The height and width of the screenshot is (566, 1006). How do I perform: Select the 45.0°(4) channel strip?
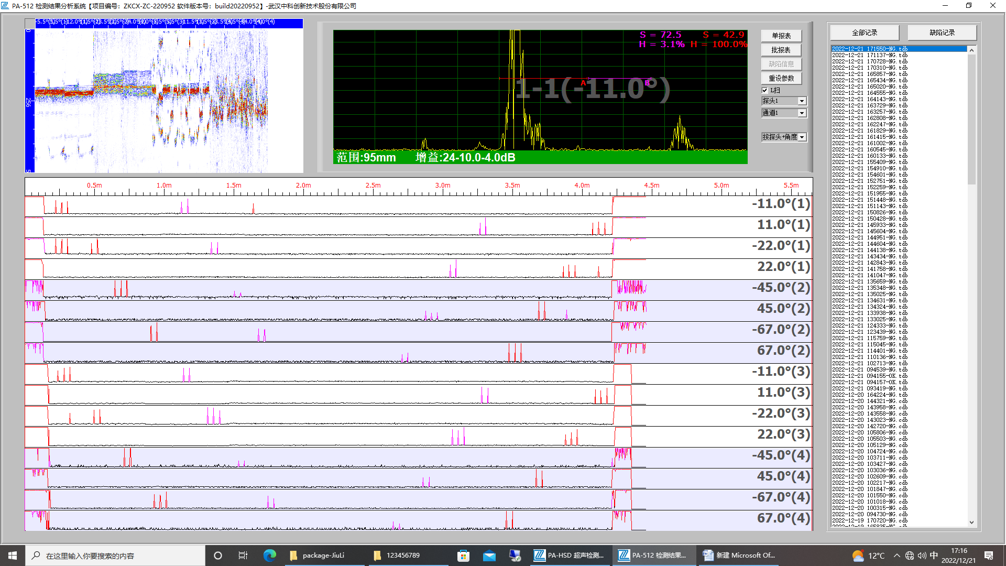tap(418, 478)
